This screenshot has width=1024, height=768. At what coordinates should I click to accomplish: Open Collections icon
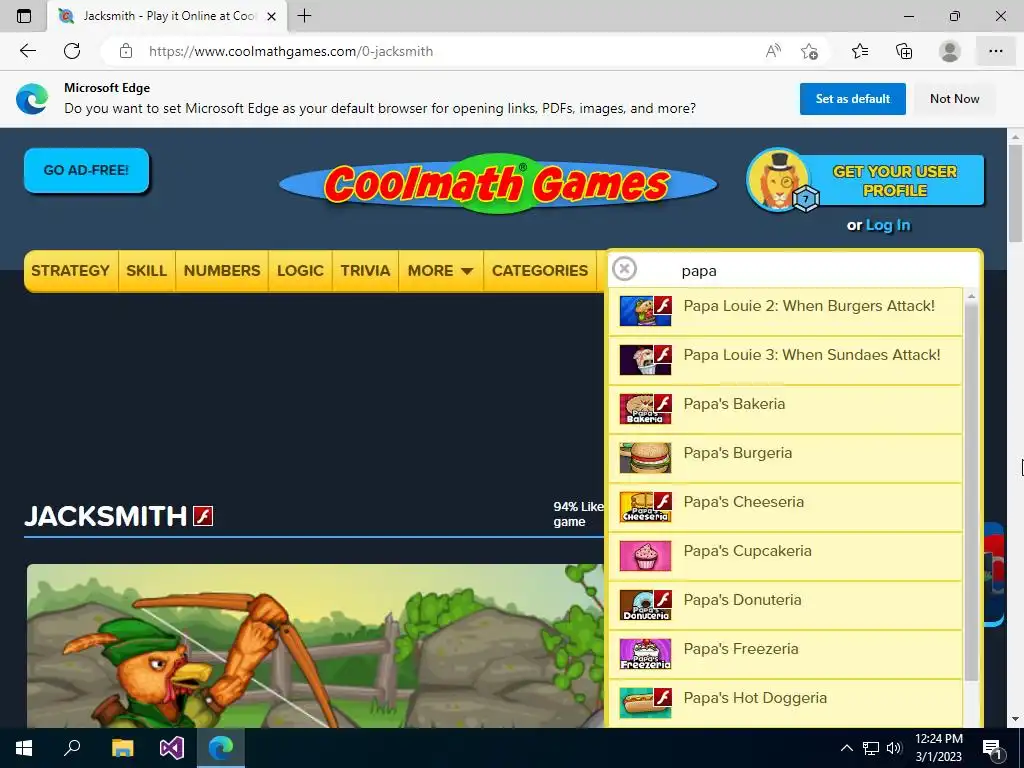click(x=904, y=51)
